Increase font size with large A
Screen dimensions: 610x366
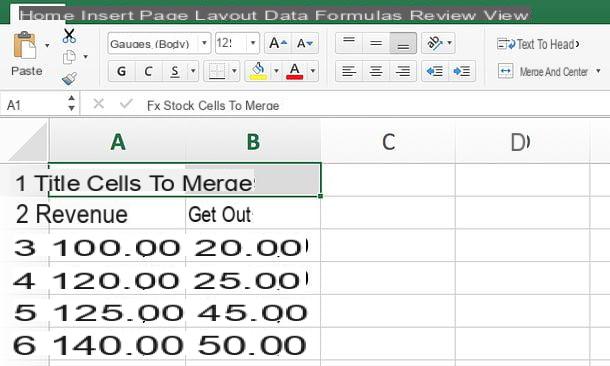click(x=278, y=43)
